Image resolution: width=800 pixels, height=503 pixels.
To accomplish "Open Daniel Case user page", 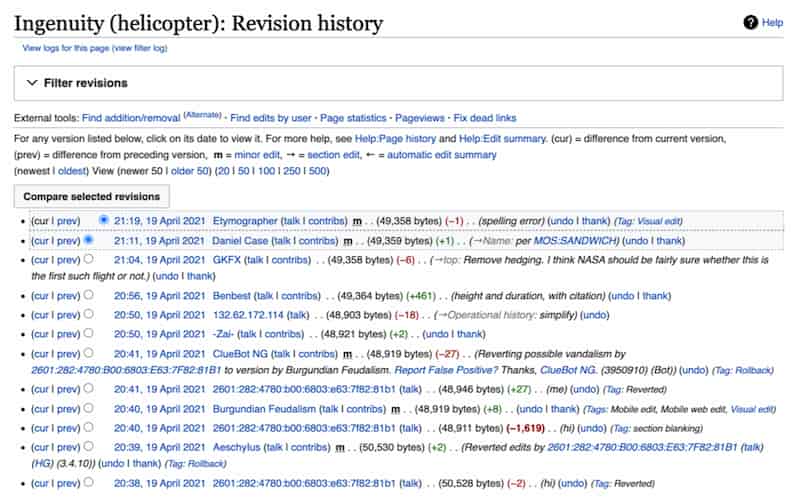I will click(240, 241).
